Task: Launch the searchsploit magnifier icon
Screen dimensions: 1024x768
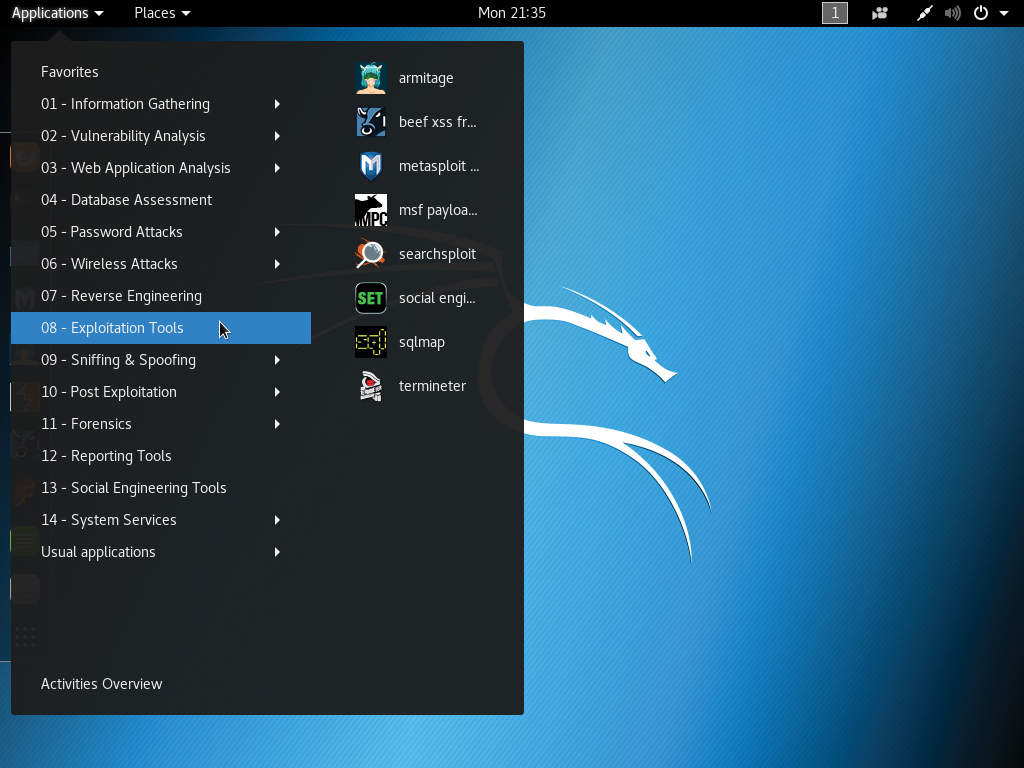Action: (371, 254)
